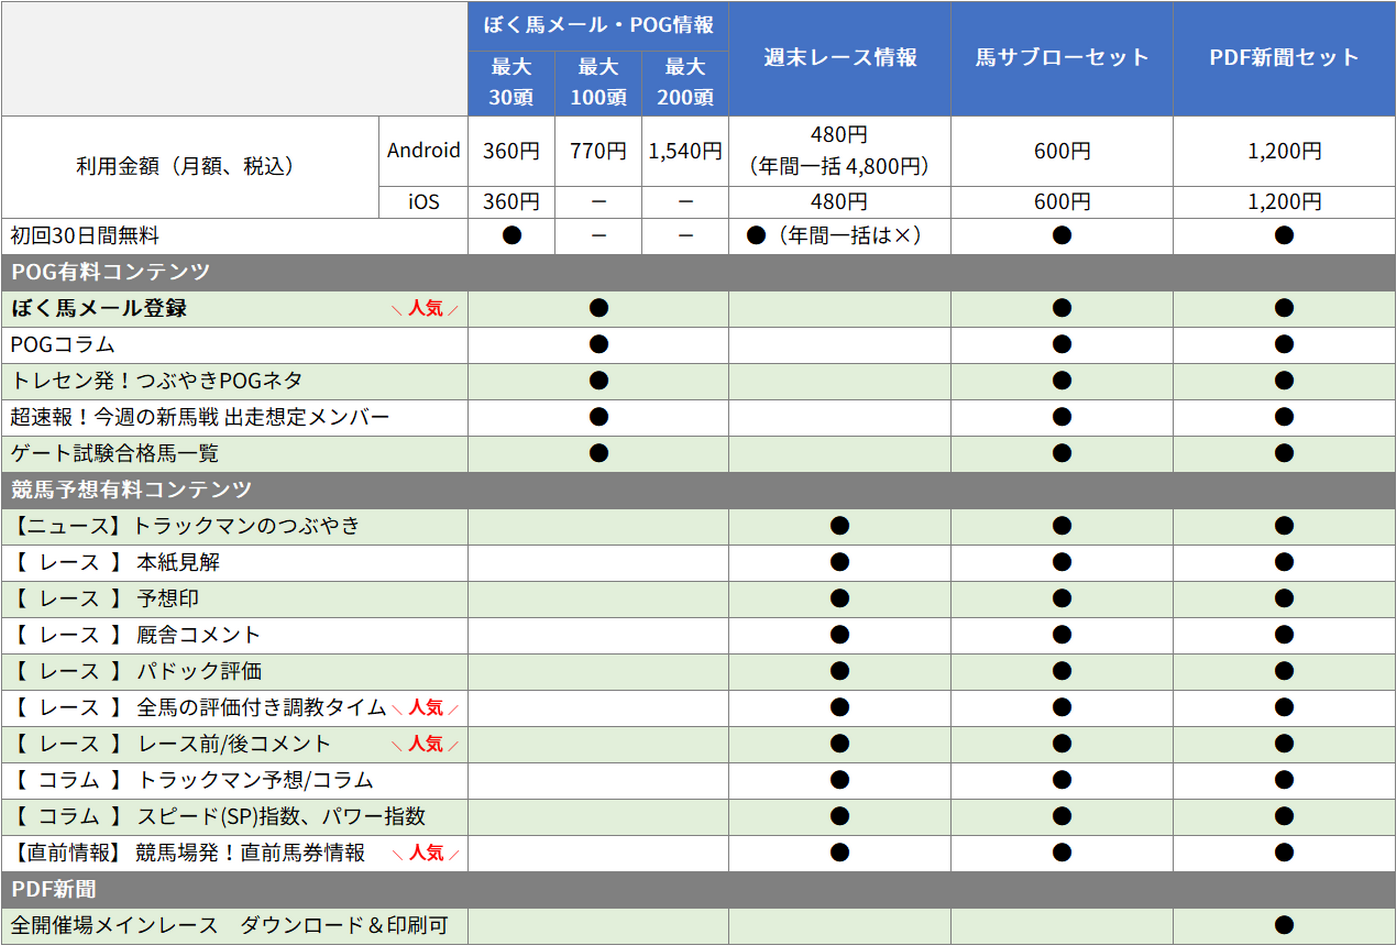Image resolution: width=1397 pixels, height=946 pixels.
Task: Click the PDF新聞セット dot in 全開催場メインレース row
Action: (x=1284, y=926)
